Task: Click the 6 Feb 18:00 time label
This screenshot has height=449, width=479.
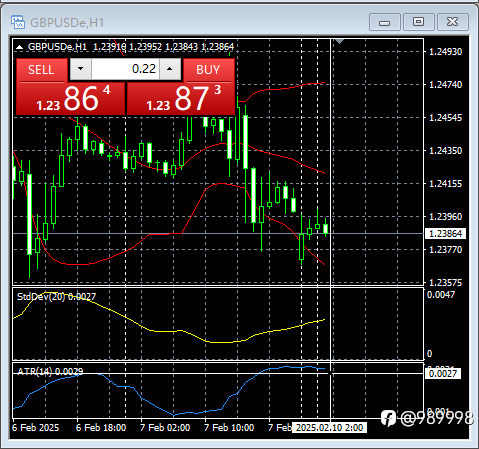Action: tap(101, 428)
